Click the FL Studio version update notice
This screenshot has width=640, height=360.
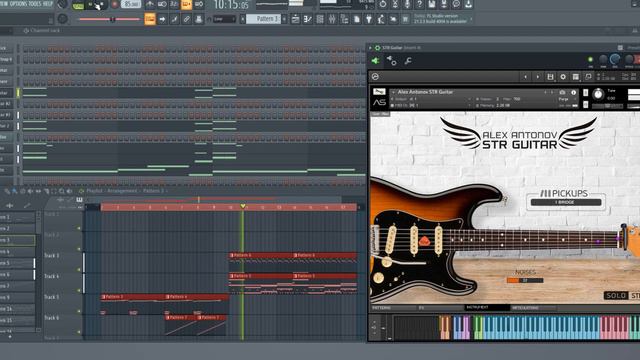441,18
